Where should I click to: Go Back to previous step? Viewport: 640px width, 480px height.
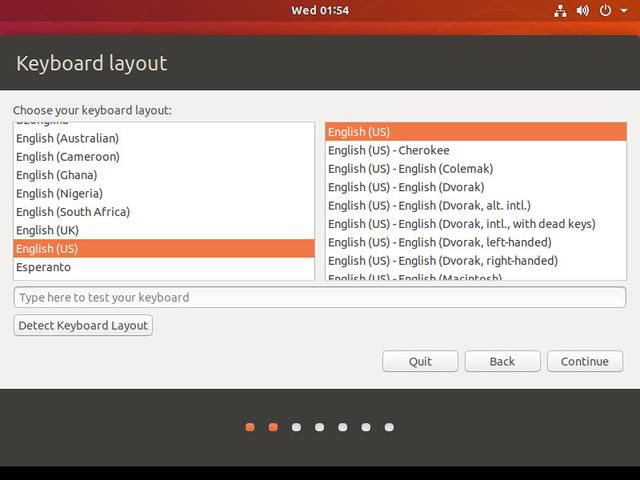tap(502, 361)
